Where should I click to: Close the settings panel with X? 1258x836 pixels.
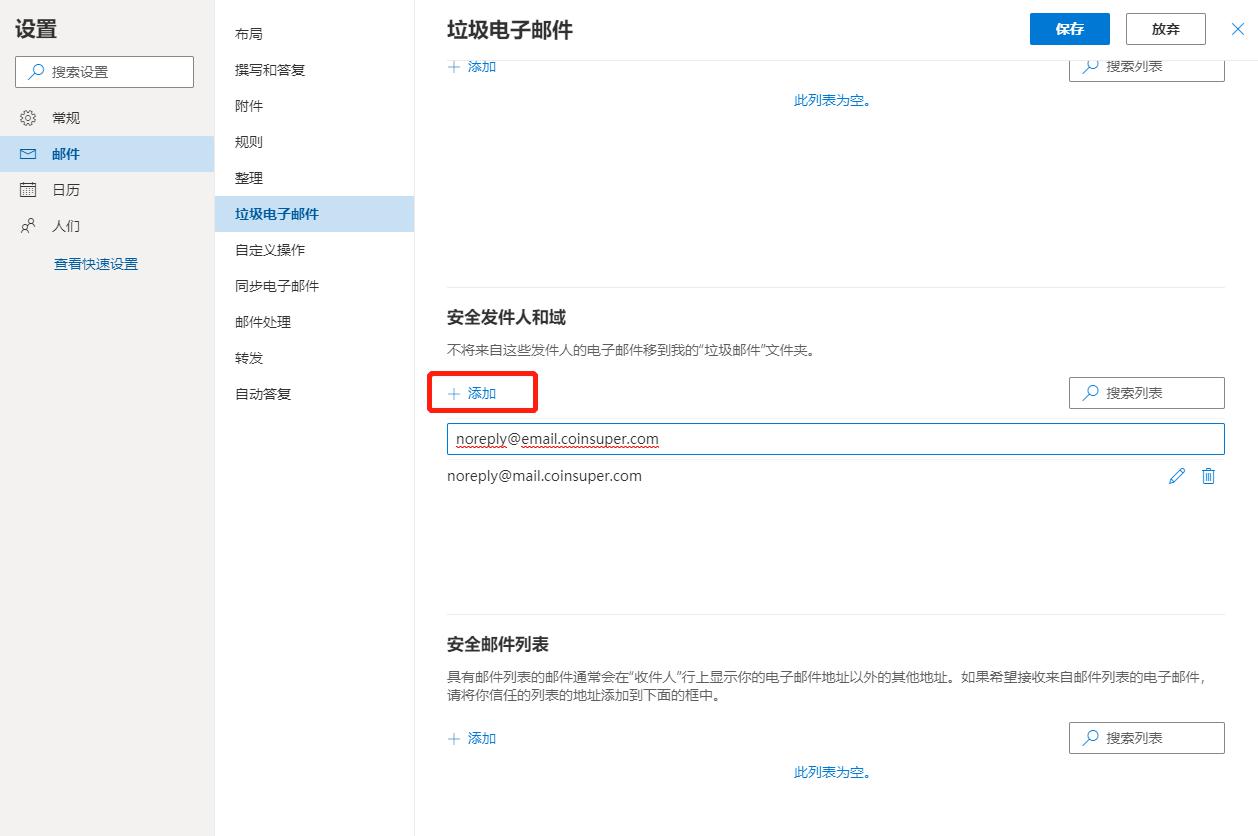click(1238, 29)
